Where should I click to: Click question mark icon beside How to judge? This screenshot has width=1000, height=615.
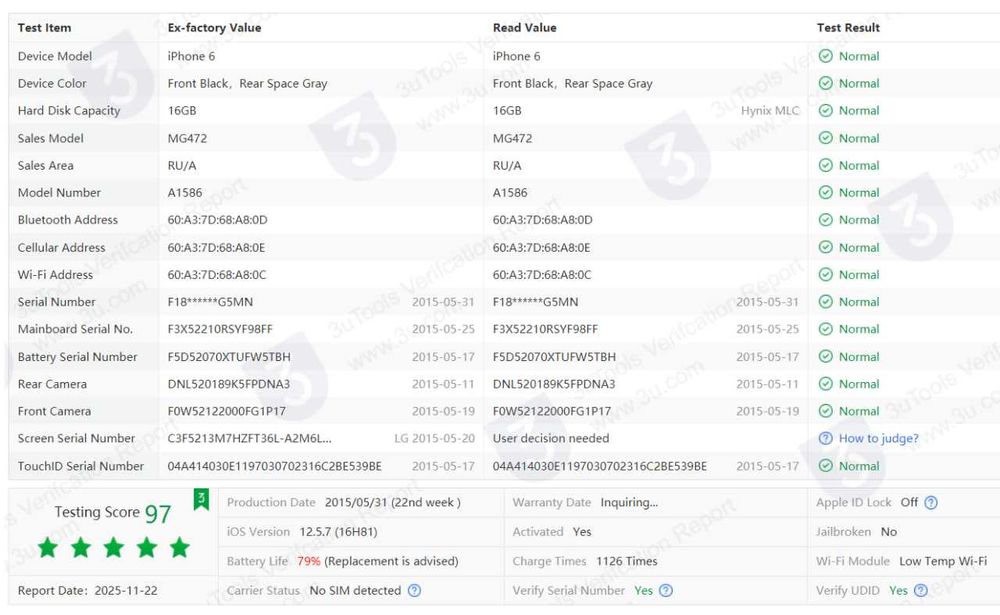(825, 438)
